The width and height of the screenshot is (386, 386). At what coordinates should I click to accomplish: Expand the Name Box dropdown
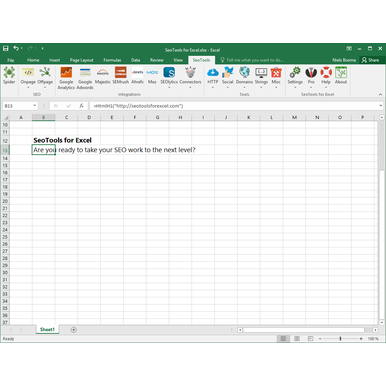coord(35,106)
